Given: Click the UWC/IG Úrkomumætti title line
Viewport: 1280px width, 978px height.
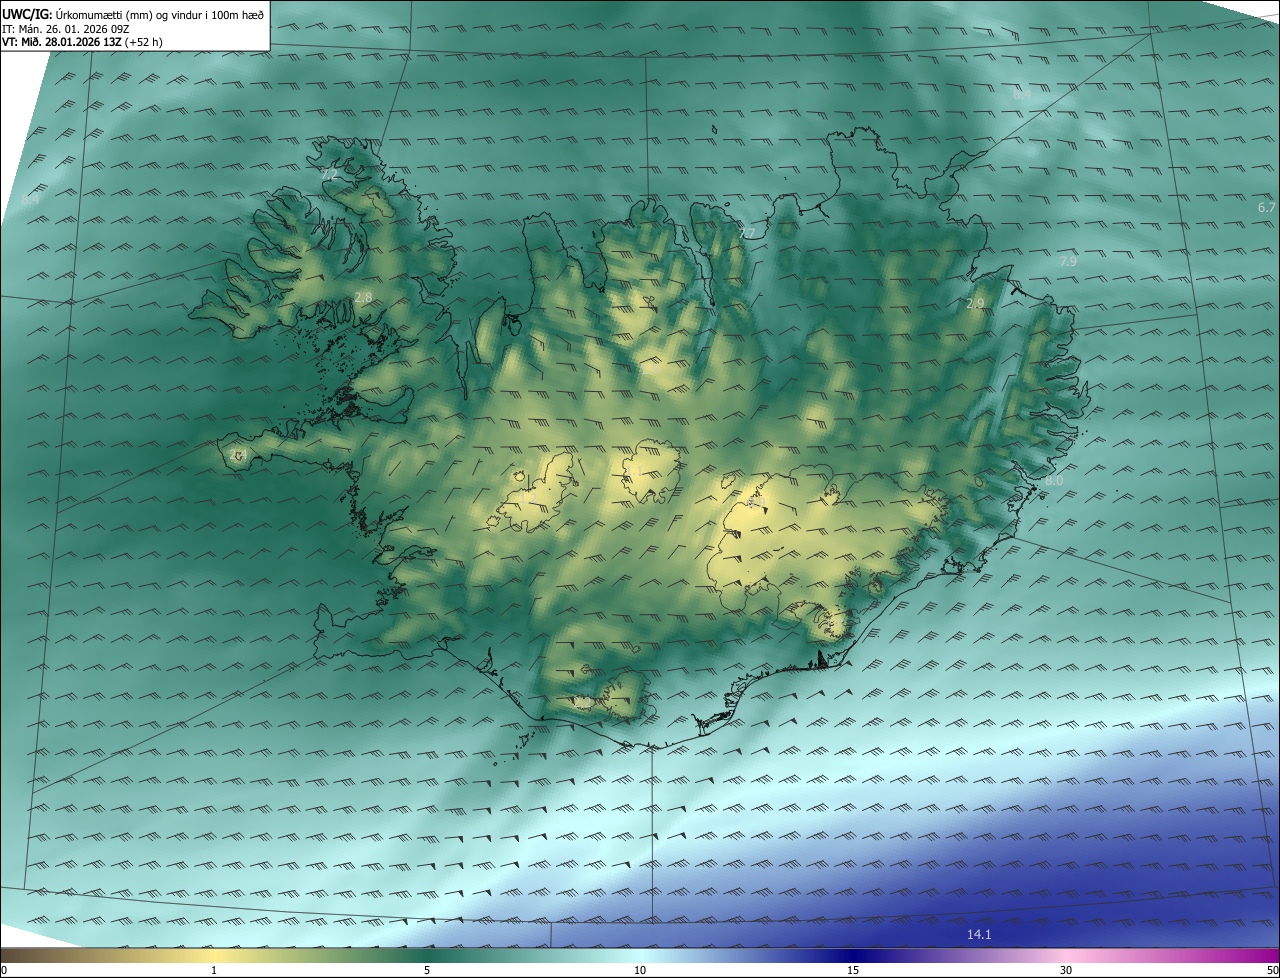Looking at the screenshot, I should 133,15.
